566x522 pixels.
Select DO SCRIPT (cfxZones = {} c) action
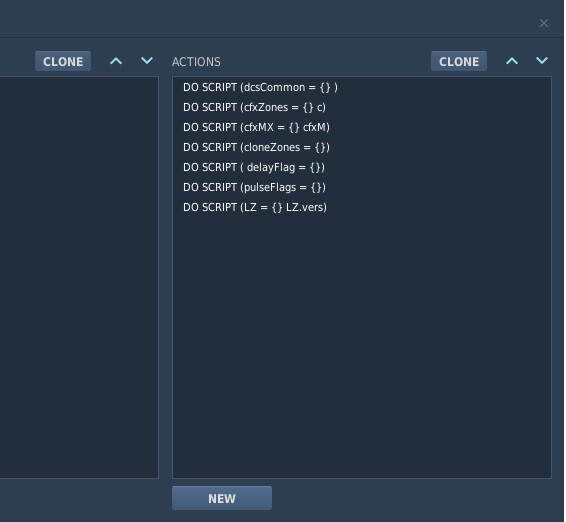tap(362, 107)
